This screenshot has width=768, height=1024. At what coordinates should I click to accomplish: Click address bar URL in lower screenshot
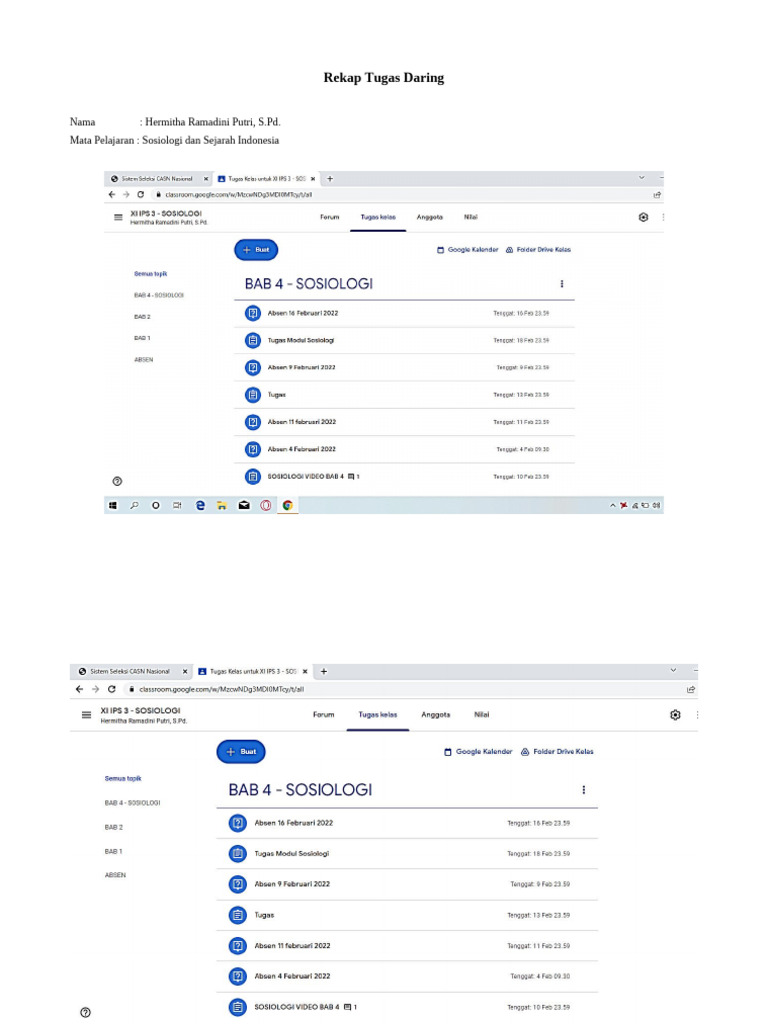pos(221,689)
